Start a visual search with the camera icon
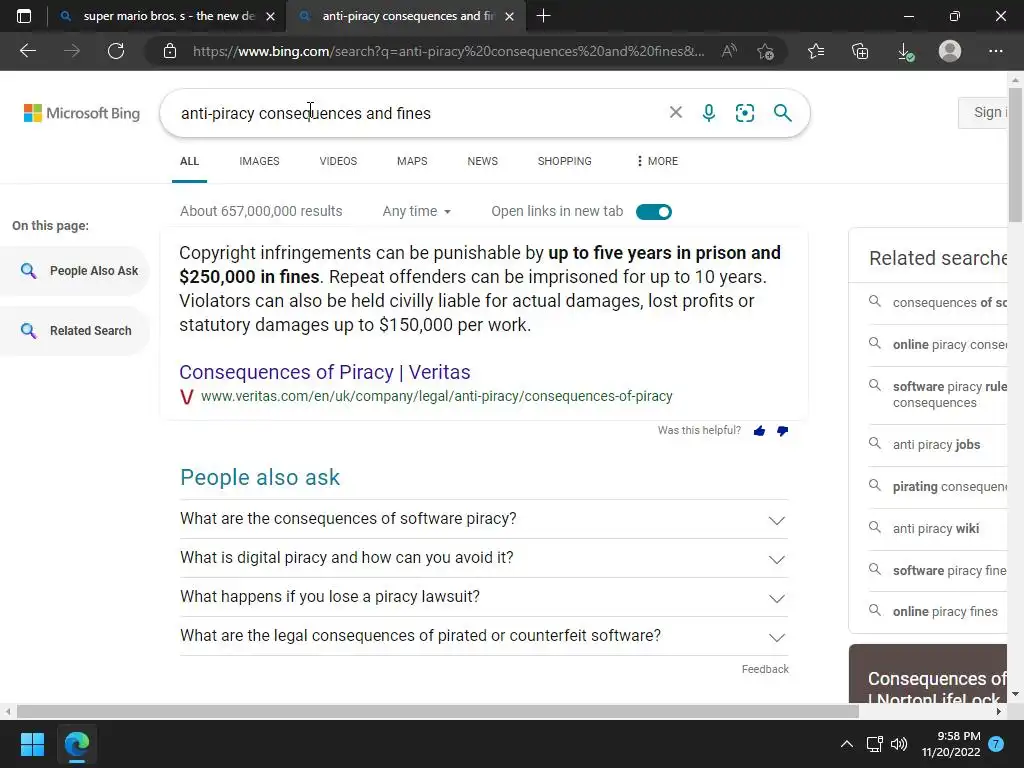 pyautogui.click(x=744, y=113)
